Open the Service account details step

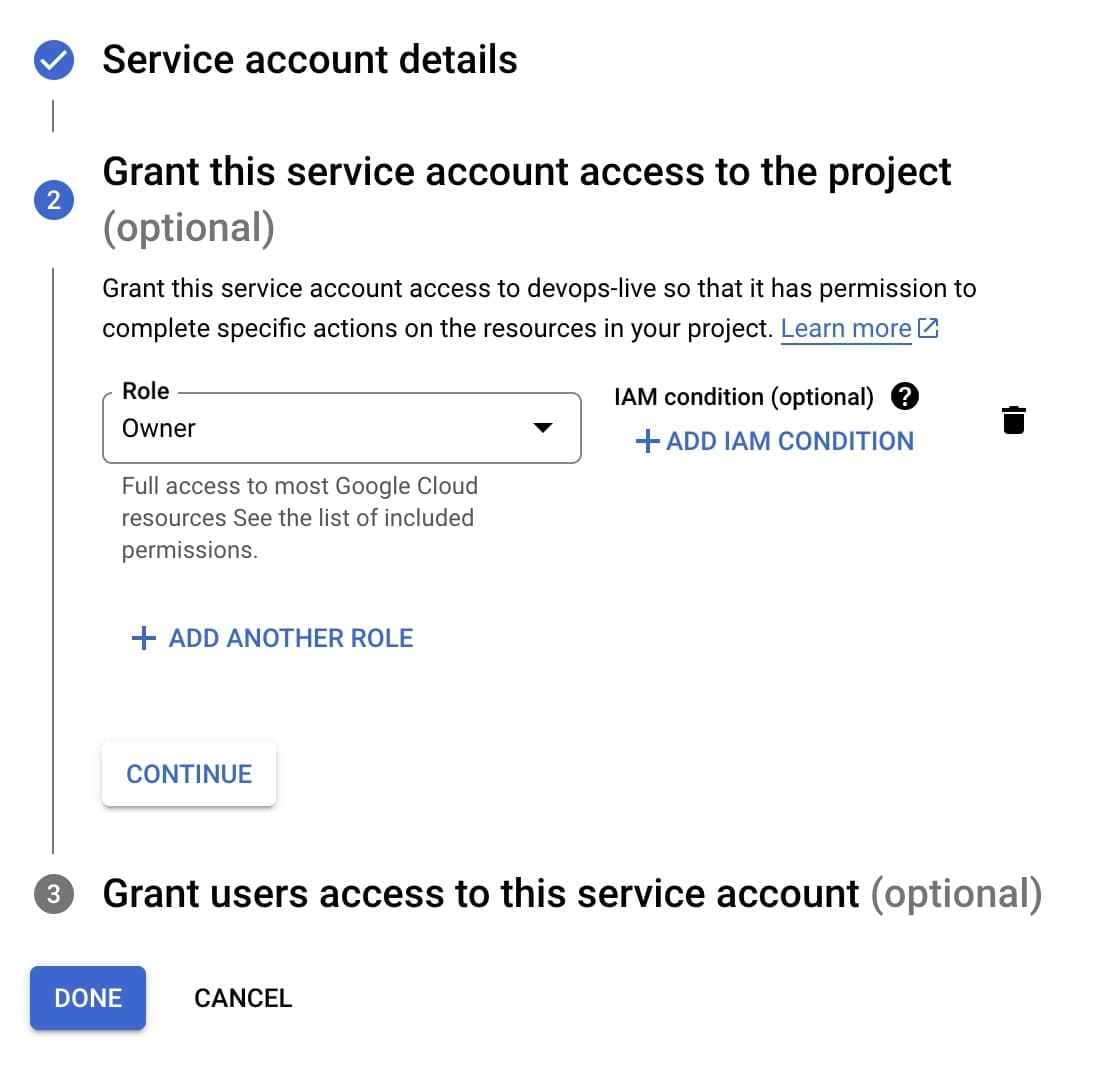pyautogui.click(x=310, y=60)
